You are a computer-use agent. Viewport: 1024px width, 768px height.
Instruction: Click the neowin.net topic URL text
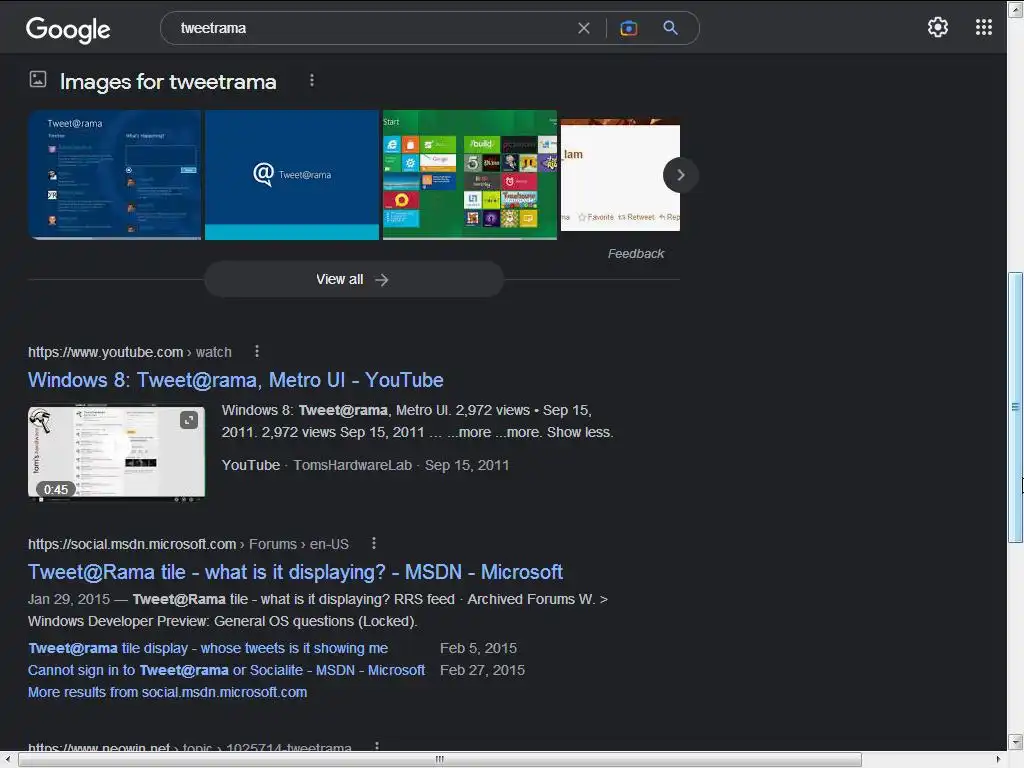point(189,746)
